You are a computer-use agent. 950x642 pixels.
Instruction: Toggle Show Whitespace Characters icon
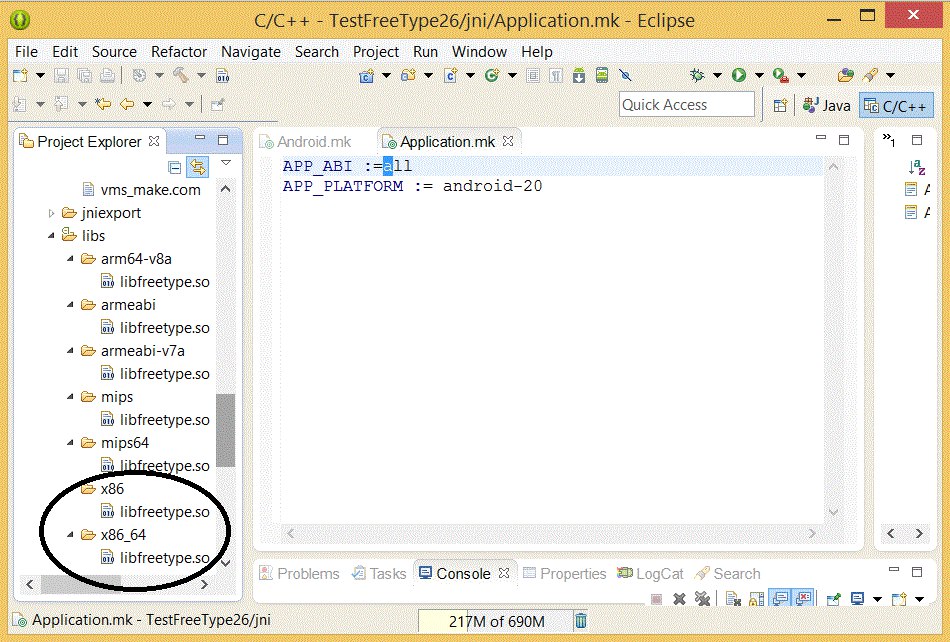pos(556,76)
